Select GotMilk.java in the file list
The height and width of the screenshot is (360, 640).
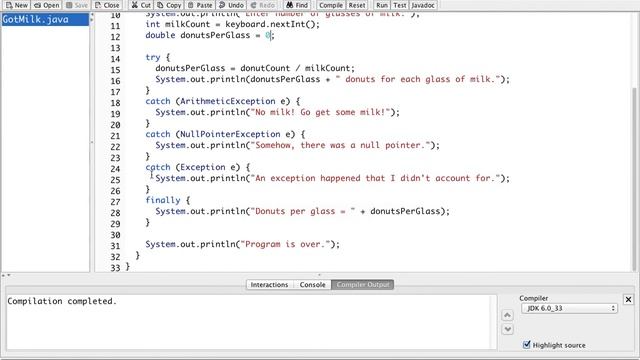(x=45, y=19)
